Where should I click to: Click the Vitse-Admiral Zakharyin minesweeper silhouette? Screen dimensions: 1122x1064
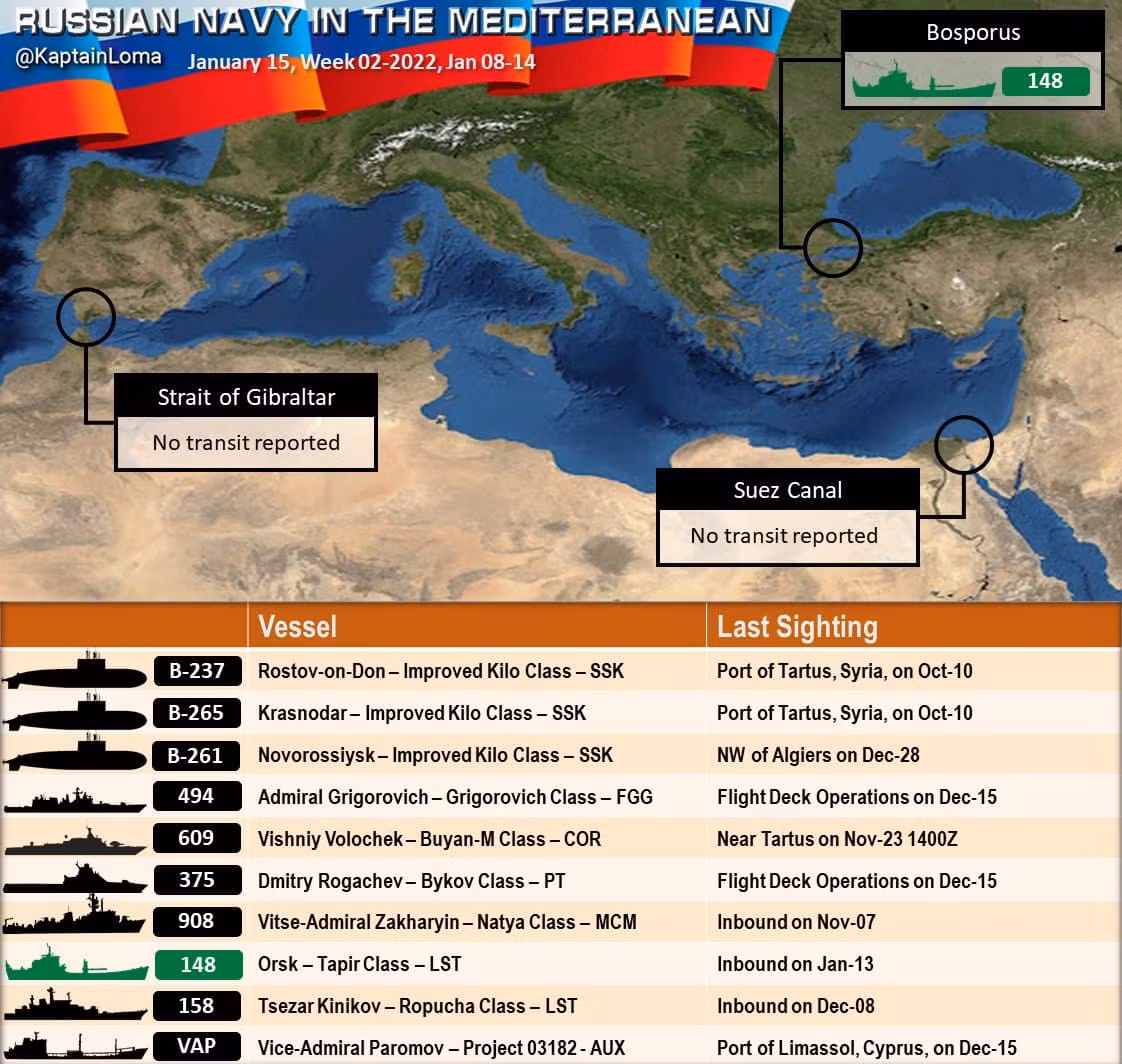point(75,920)
